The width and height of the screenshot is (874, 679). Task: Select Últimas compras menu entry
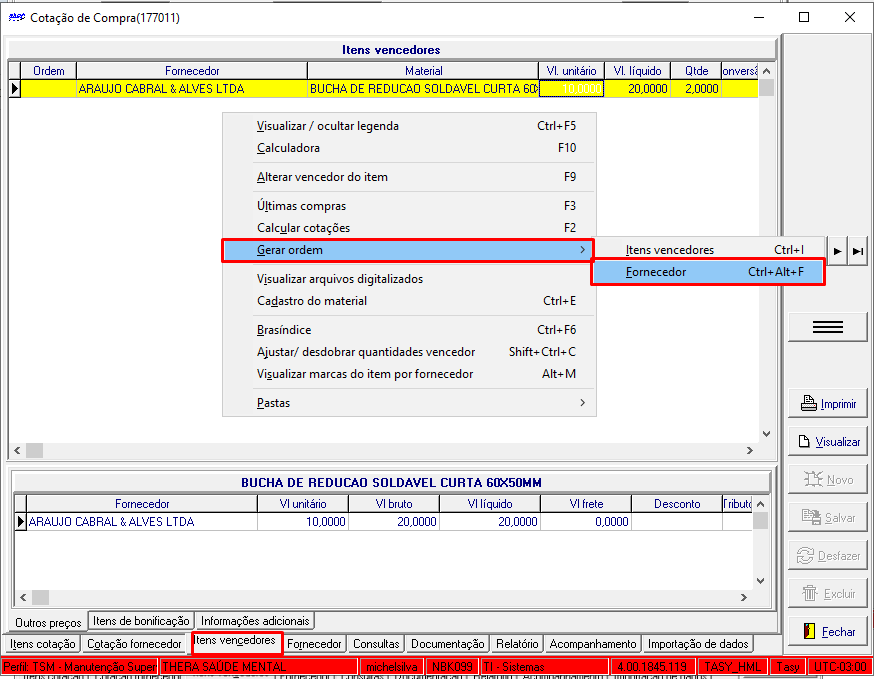click(x=409, y=206)
